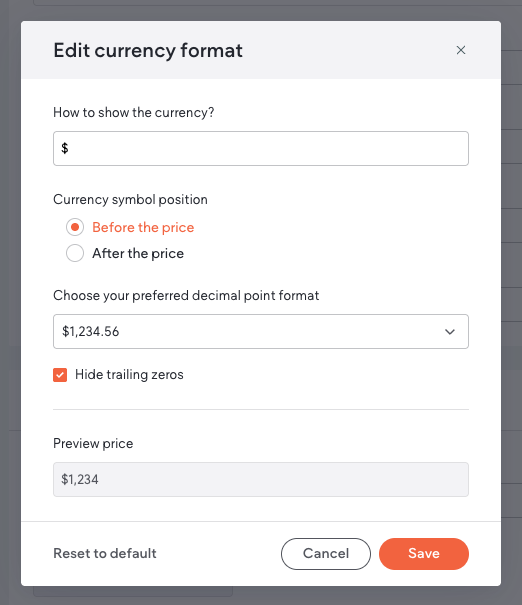Image resolution: width=522 pixels, height=605 pixels.
Task: Click the 'How to show the currency?' label
Action: click(133, 113)
